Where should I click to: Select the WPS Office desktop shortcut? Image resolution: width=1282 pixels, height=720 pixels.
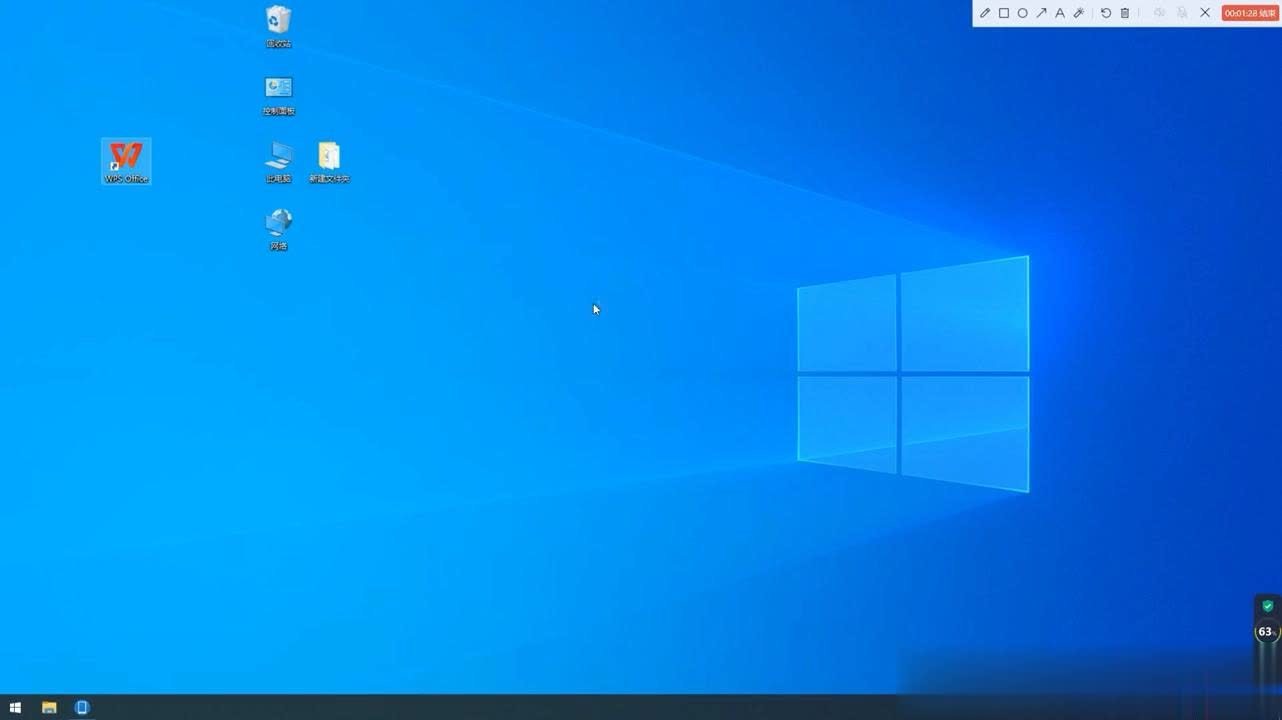[126, 160]
